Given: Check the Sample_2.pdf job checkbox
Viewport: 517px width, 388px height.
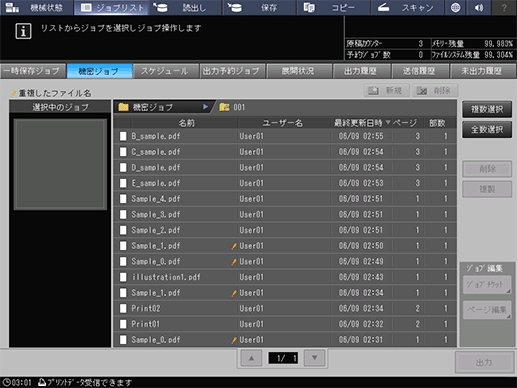Looking at the screenshot, I should [123, 230].
